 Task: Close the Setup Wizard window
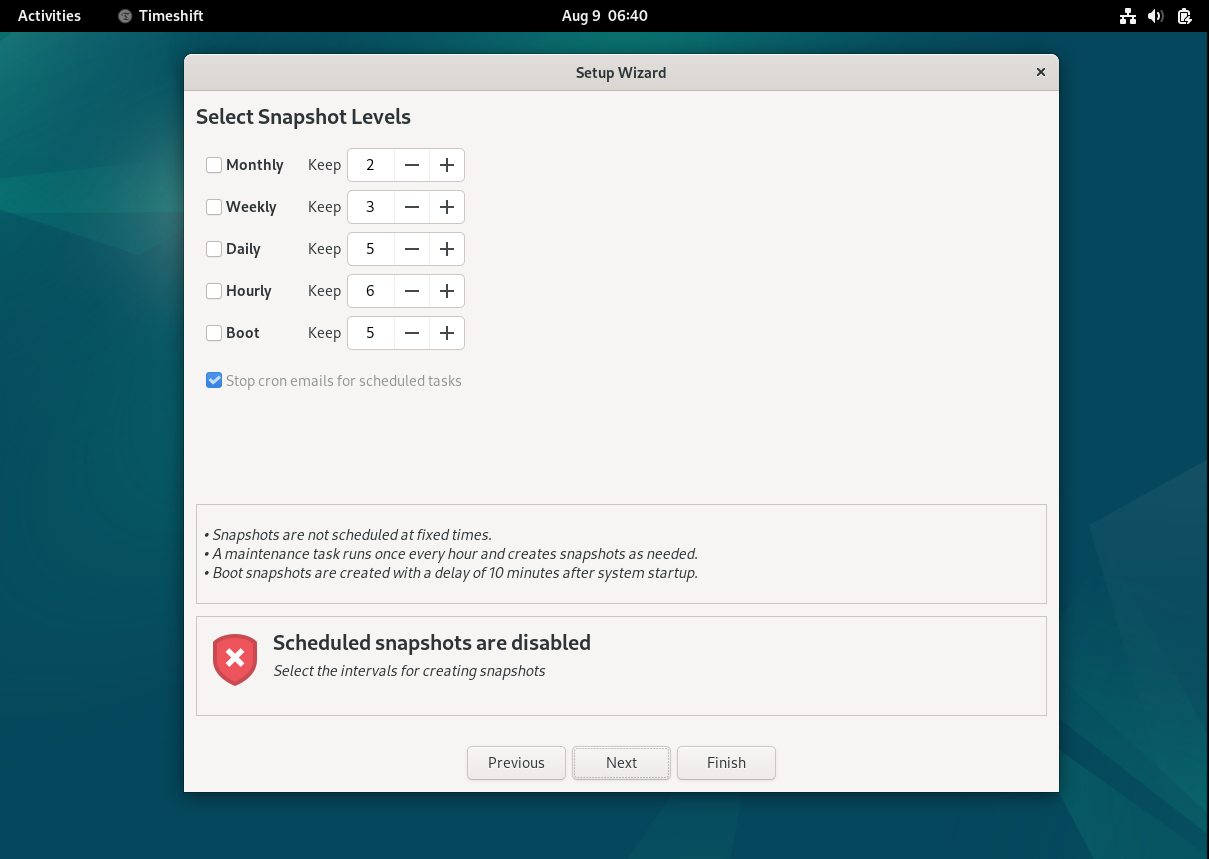point(1040,72)
